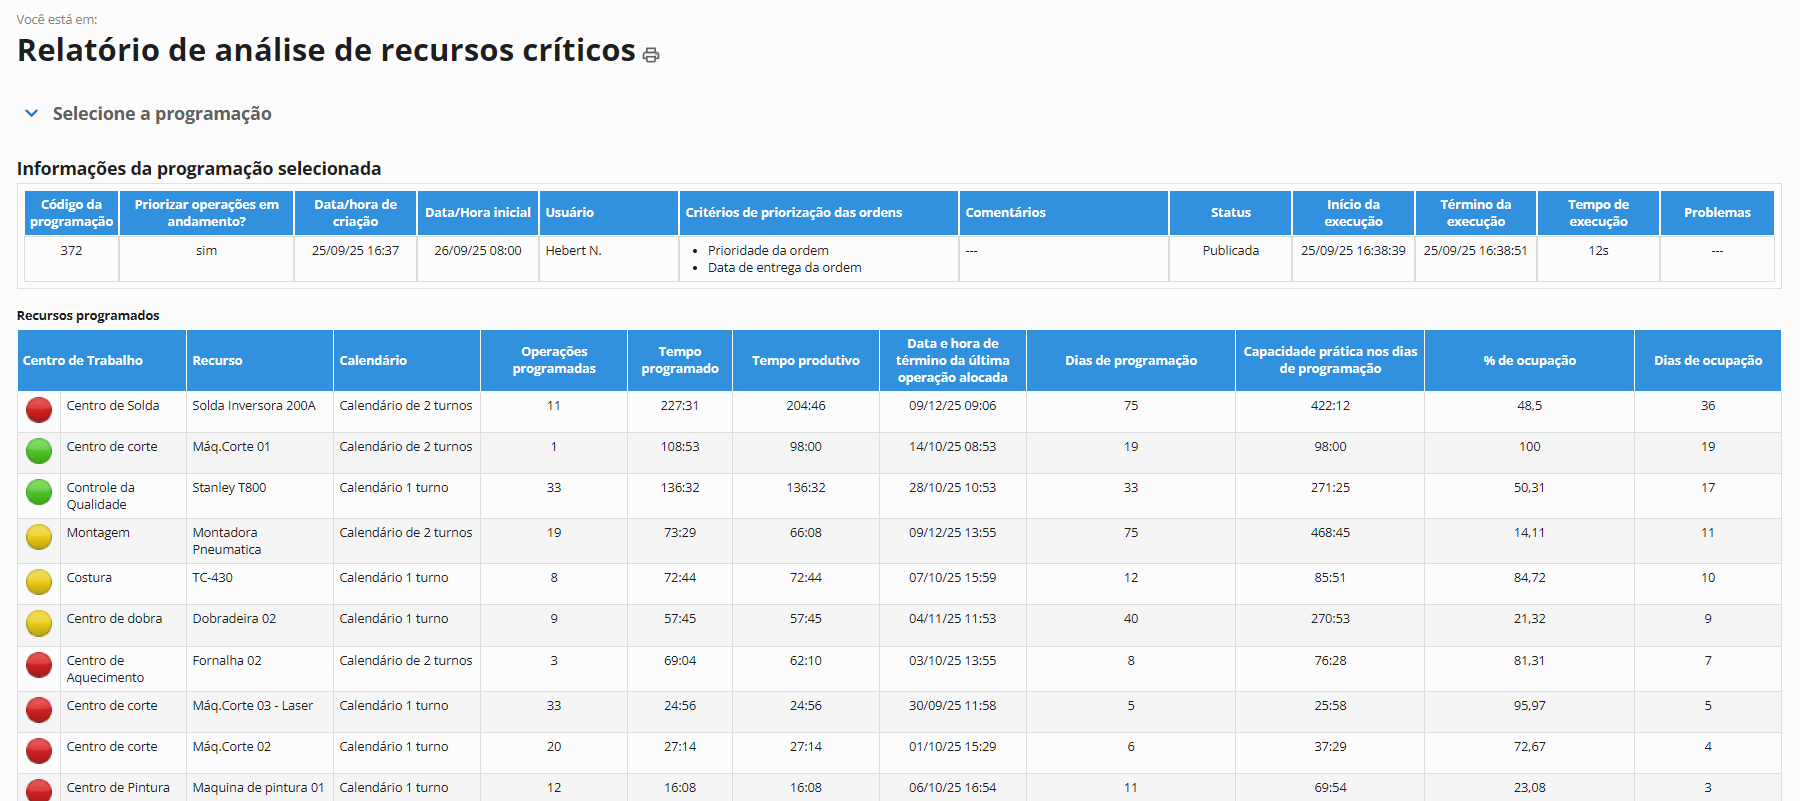The height and width of the screenshot is (801, 1800).
Task: Click yellow status circle for Dobradeira 02
Action: (39, 623)
